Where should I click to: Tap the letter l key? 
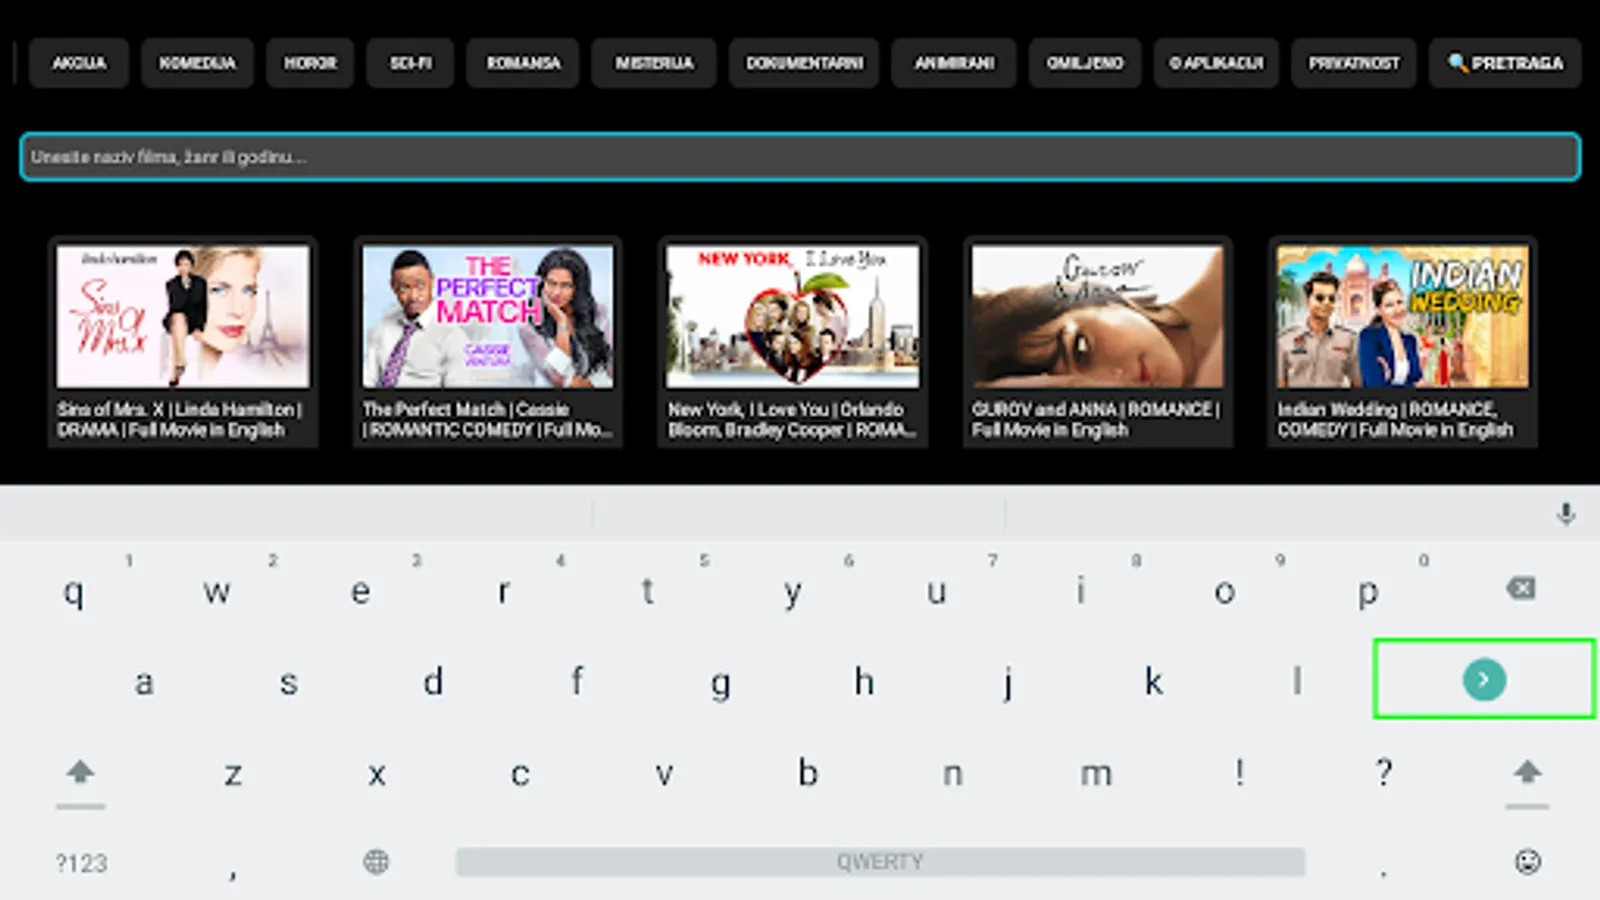coord(1297,681)
